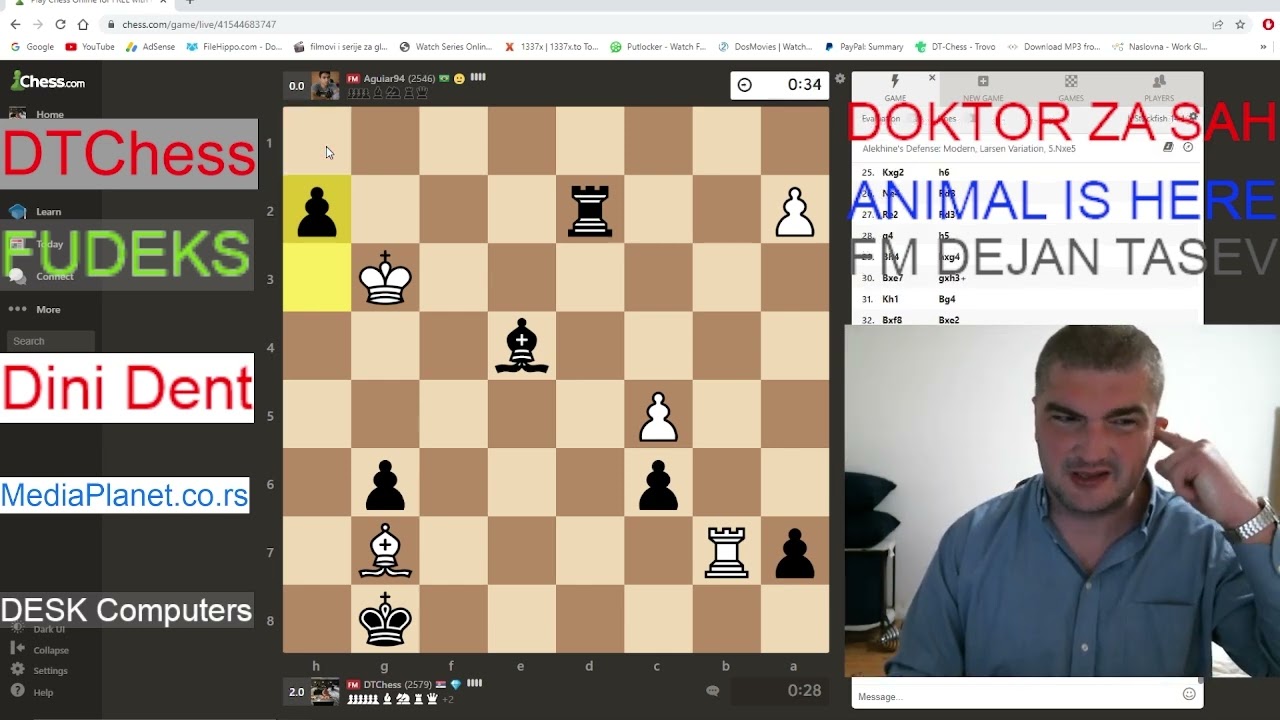
Task: Open the Watch Series Online bookmark
Action: 445,47
